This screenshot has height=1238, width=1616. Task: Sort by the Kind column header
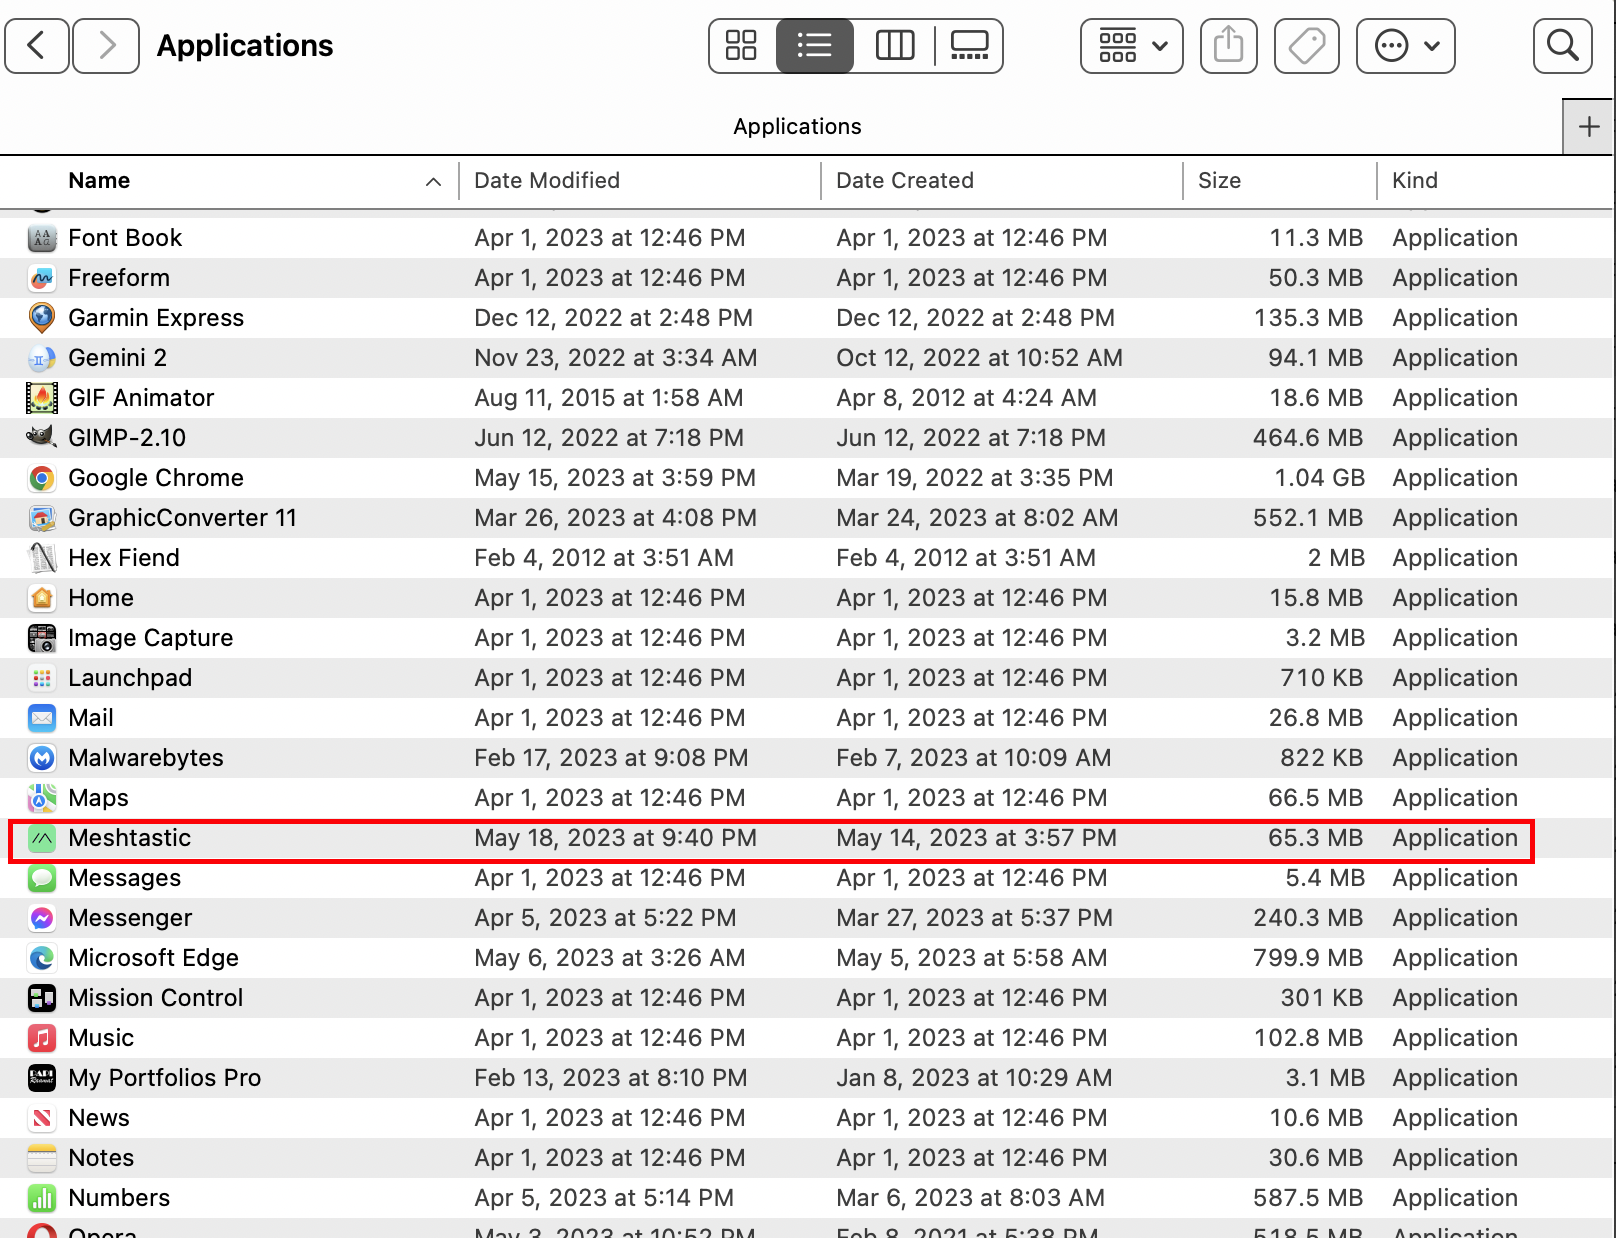[x=1415, y=181]
